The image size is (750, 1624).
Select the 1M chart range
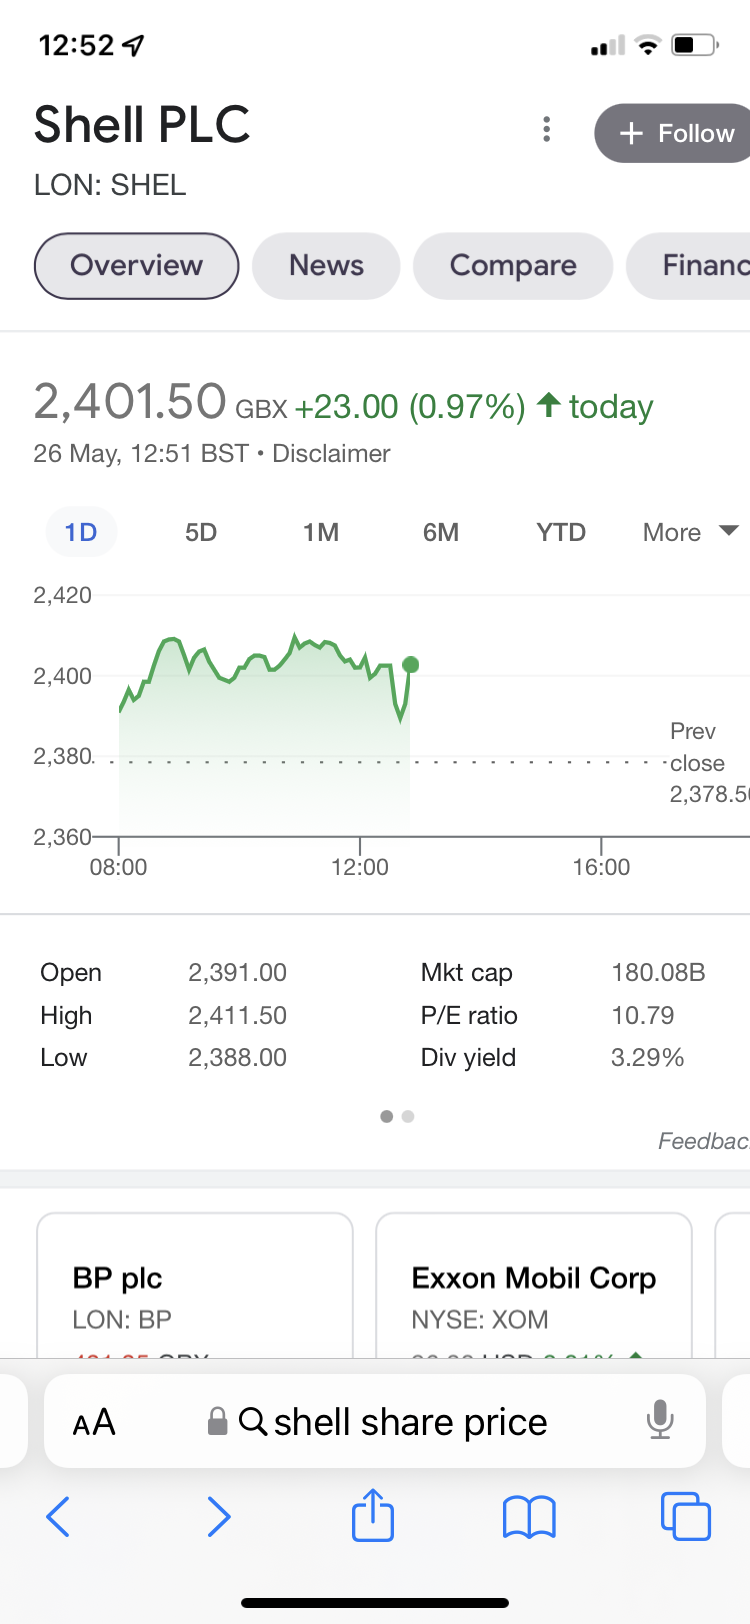(321, 532)
